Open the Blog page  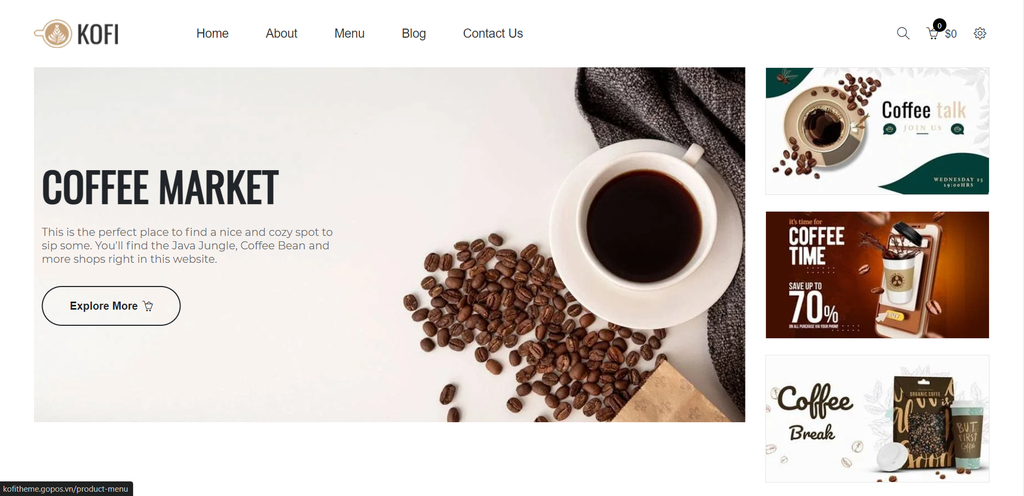pos(413,33)
